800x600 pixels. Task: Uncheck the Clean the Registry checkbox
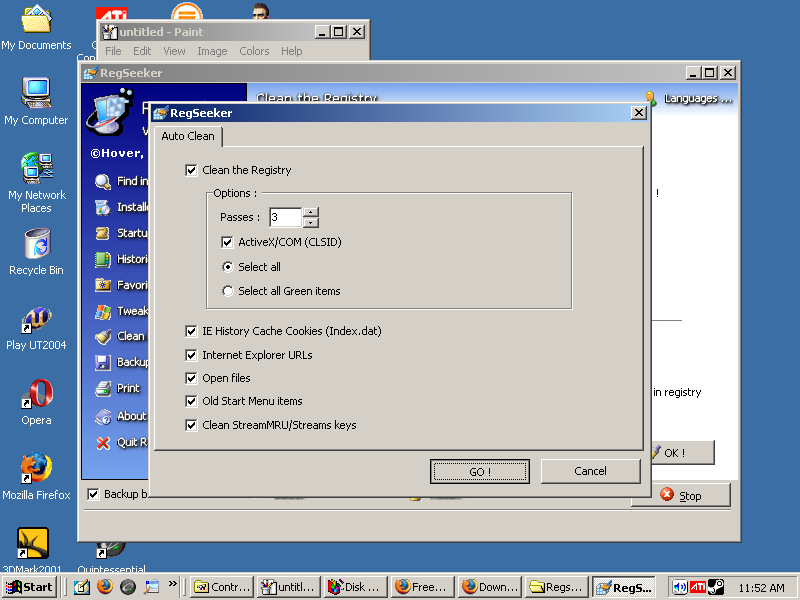click(x=192, y=171)
